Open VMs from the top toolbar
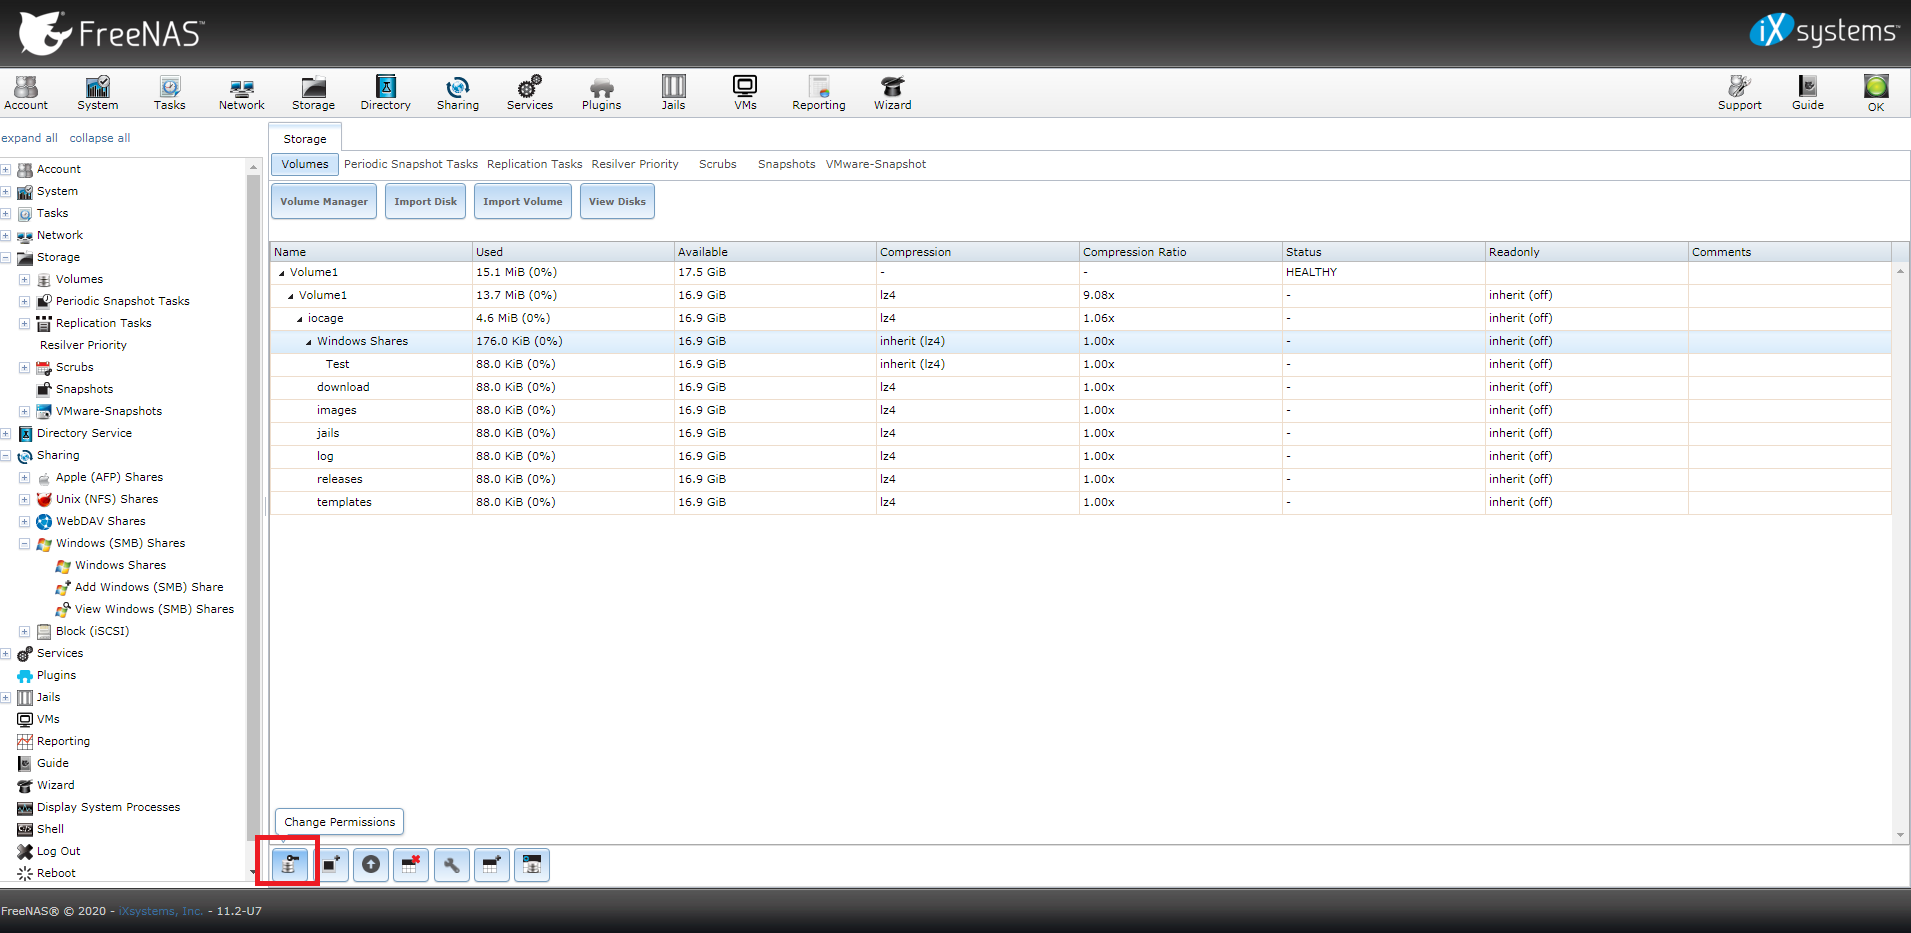This screenshot has height=933, width=1911. point(746,92)
